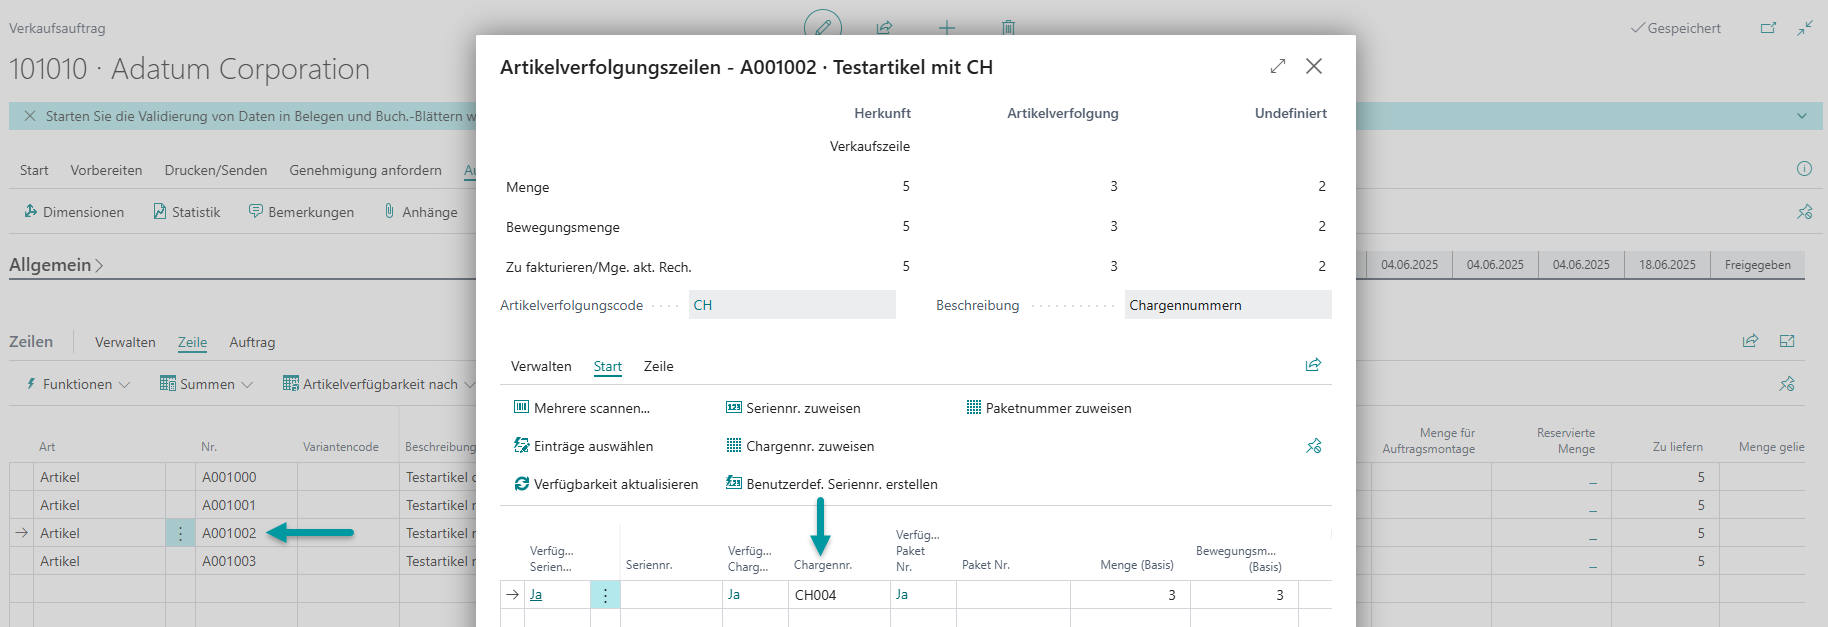
Task: Collapse the sales order page icon
Action: click(1805, 28)
